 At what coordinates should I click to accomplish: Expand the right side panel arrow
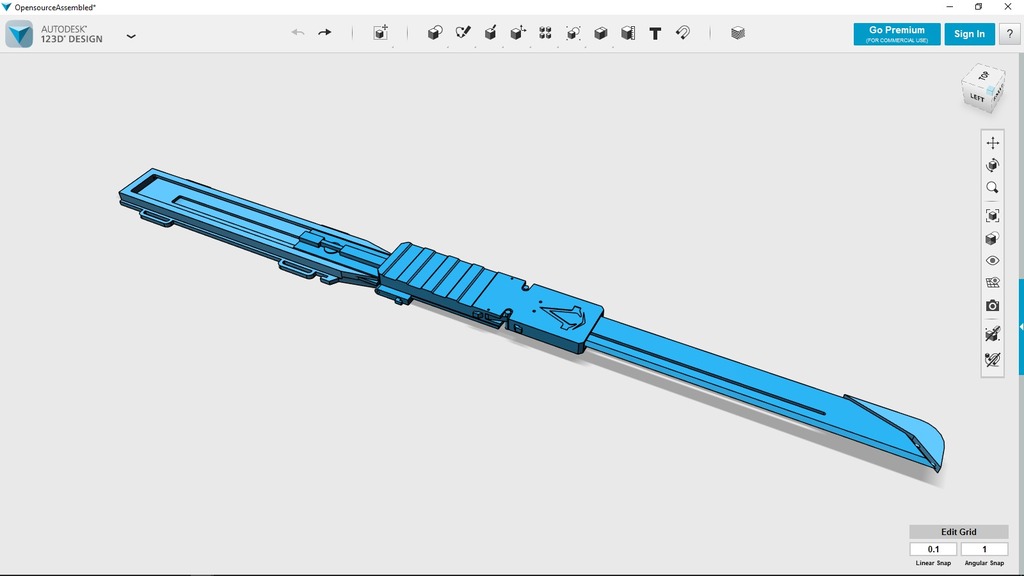coord(1020,327)
